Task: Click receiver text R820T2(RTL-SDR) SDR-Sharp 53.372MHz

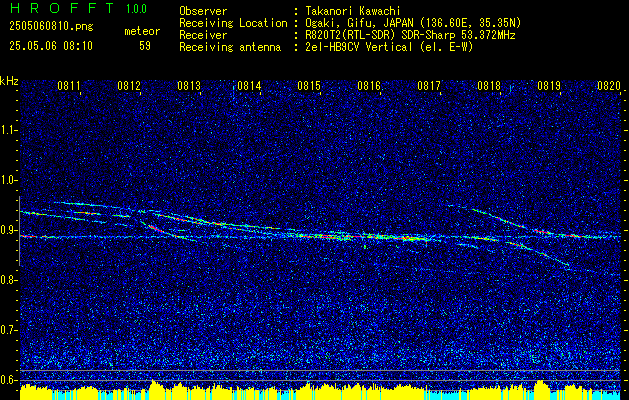Action: (x=410, y=35)
